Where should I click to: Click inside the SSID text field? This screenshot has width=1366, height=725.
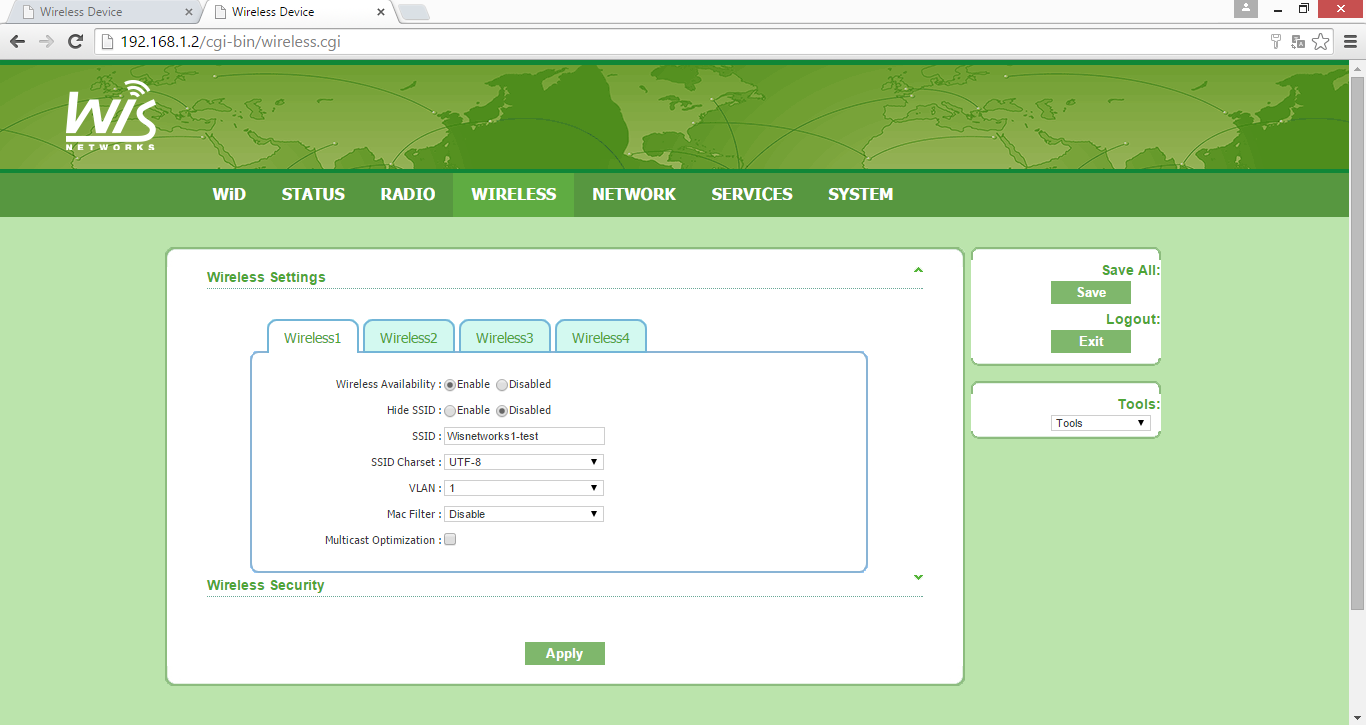tap(524, 436)
